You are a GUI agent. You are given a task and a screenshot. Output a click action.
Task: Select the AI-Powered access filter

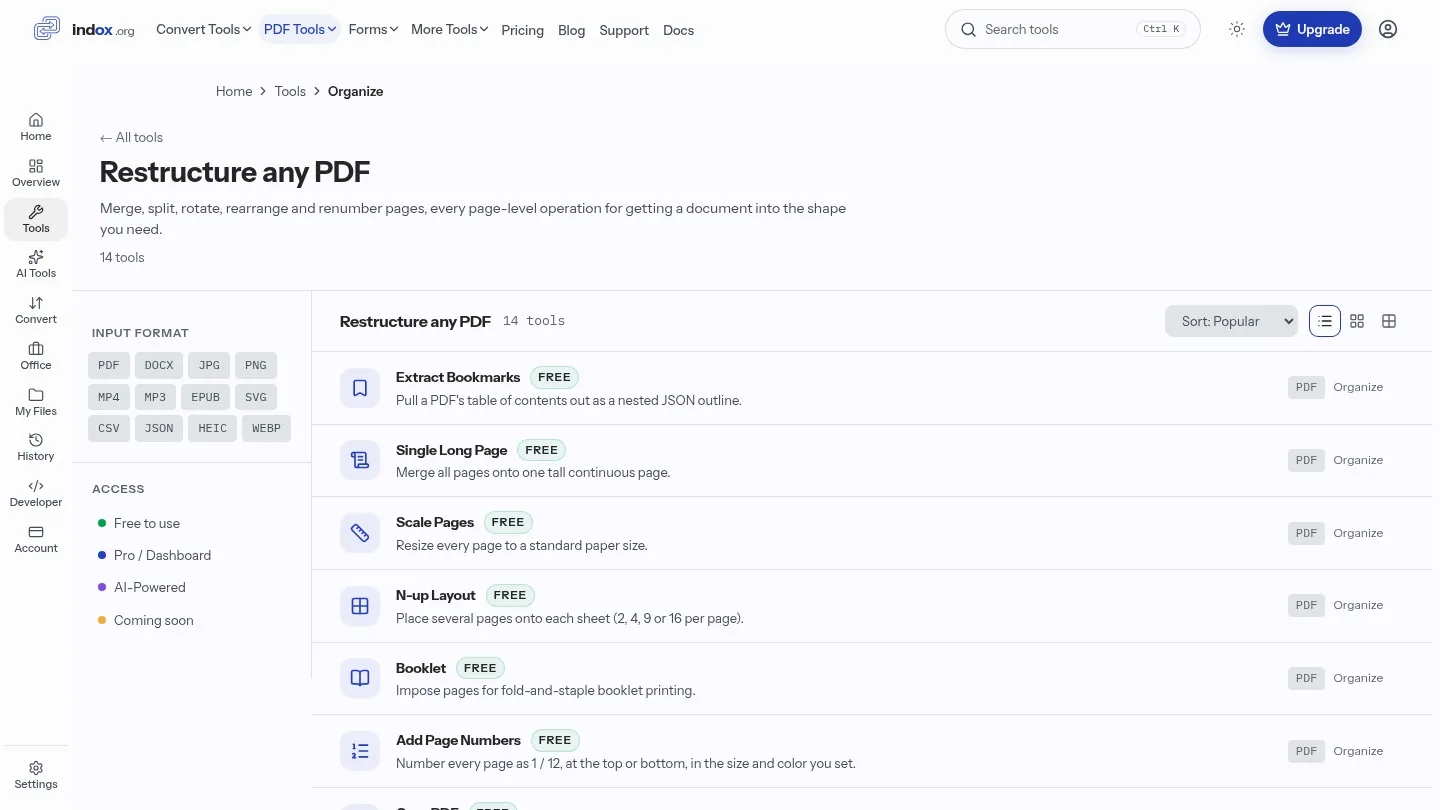pos(142,587)
